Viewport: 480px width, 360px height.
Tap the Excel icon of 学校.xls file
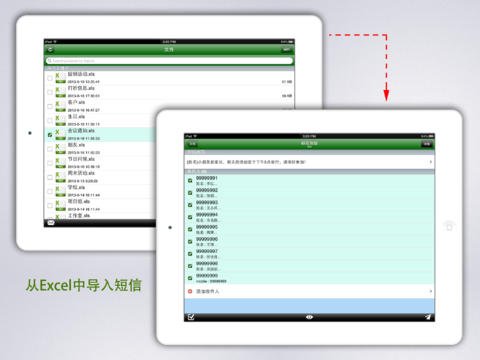point(60,192)
